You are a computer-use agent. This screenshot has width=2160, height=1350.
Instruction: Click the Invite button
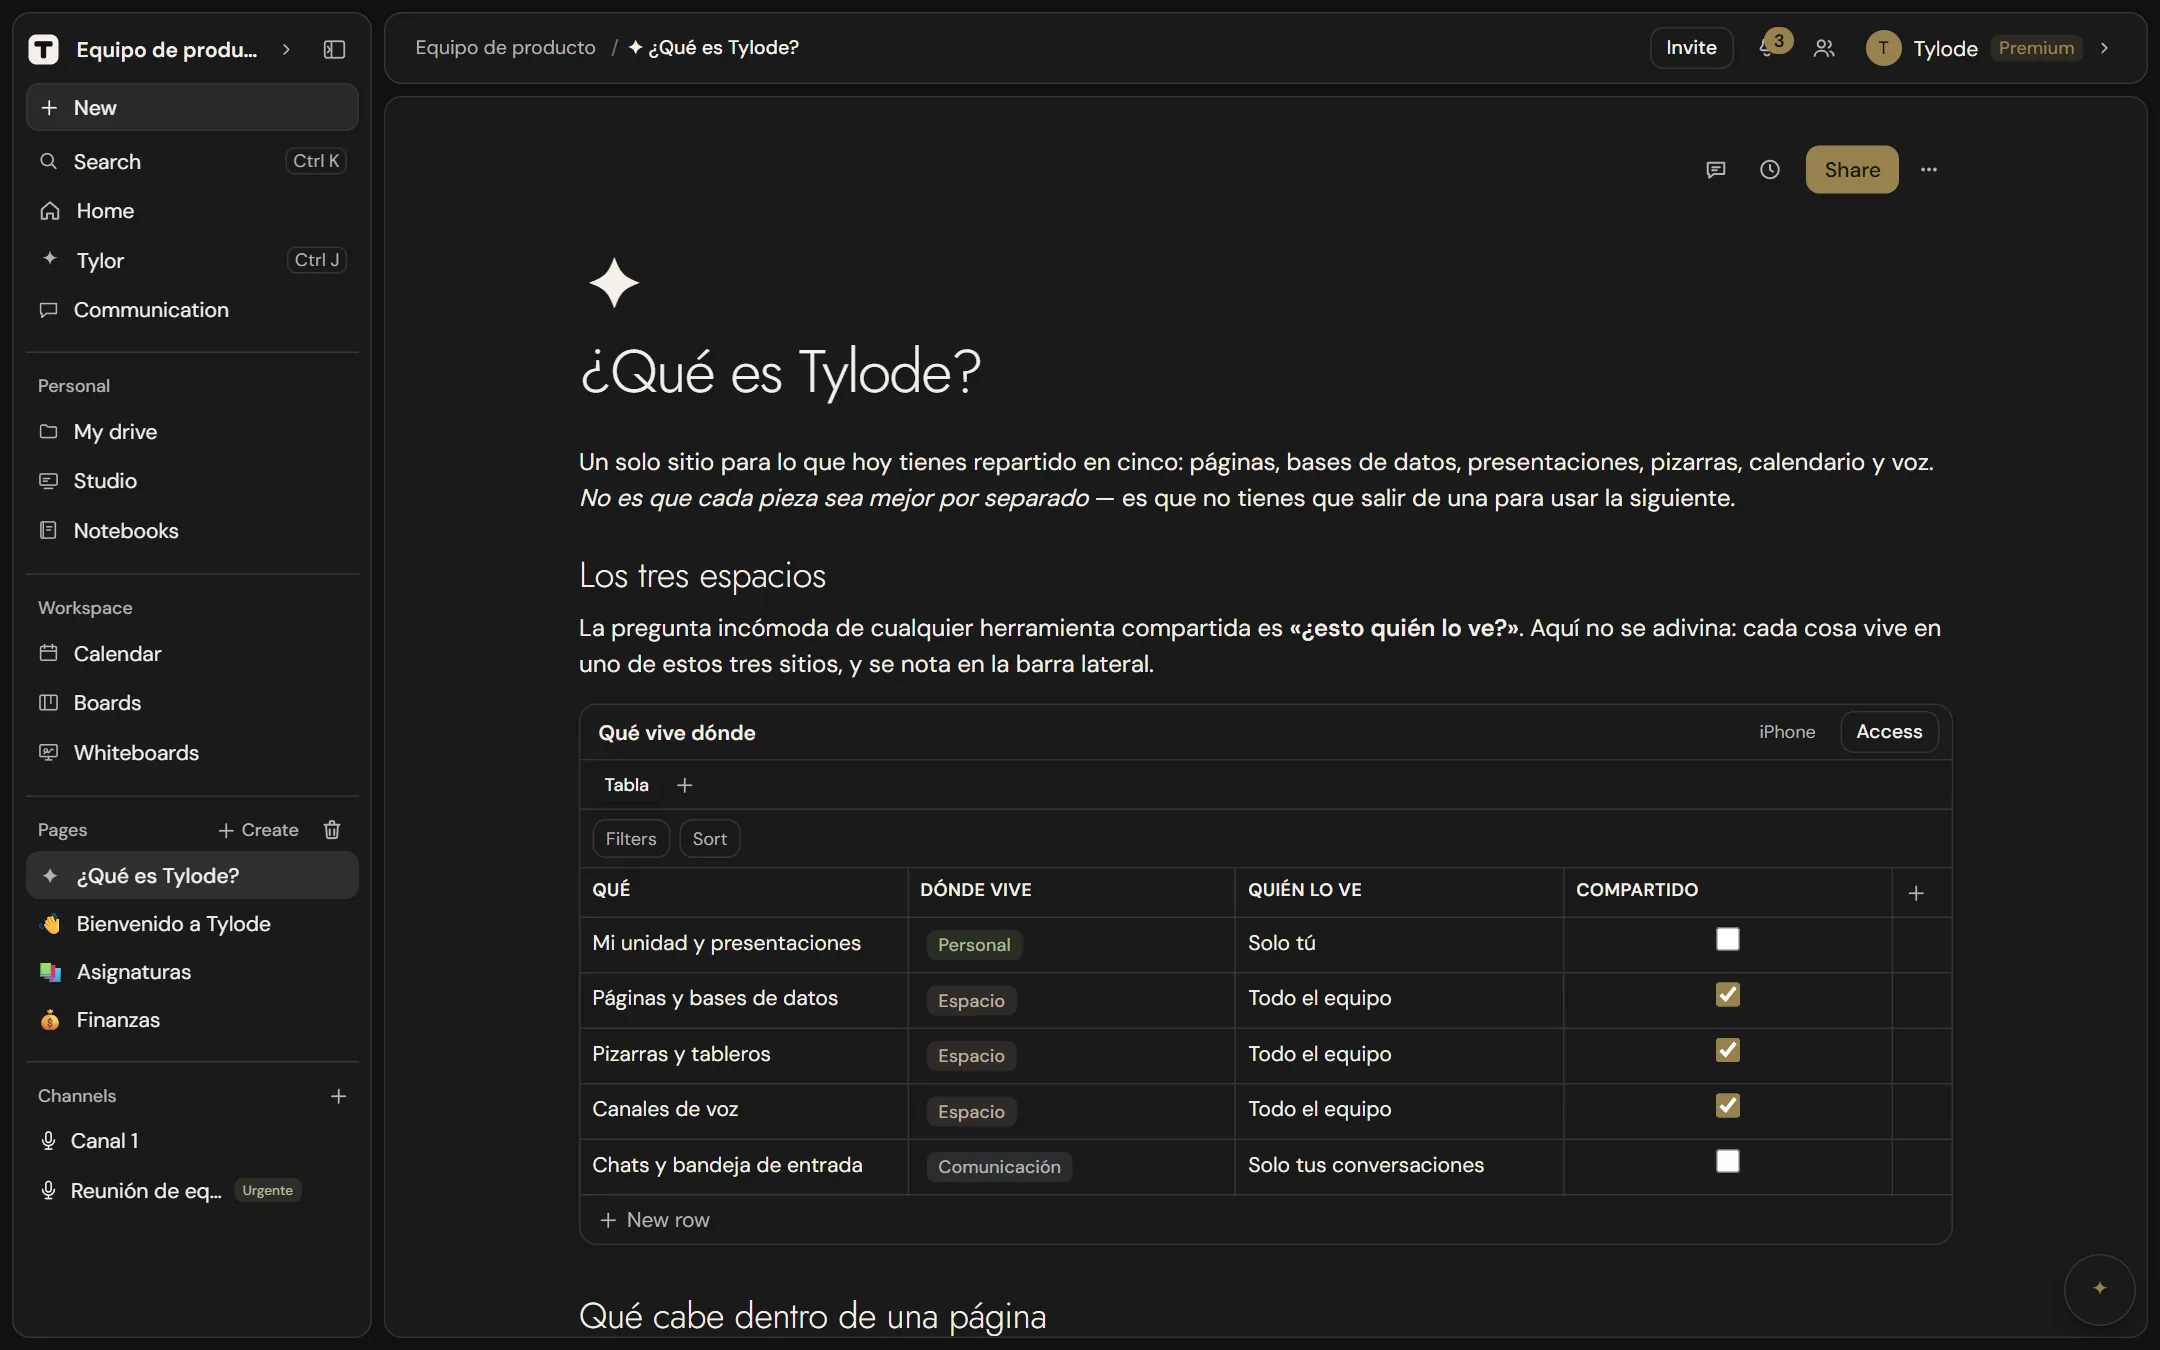click(x=1691, y=48)
